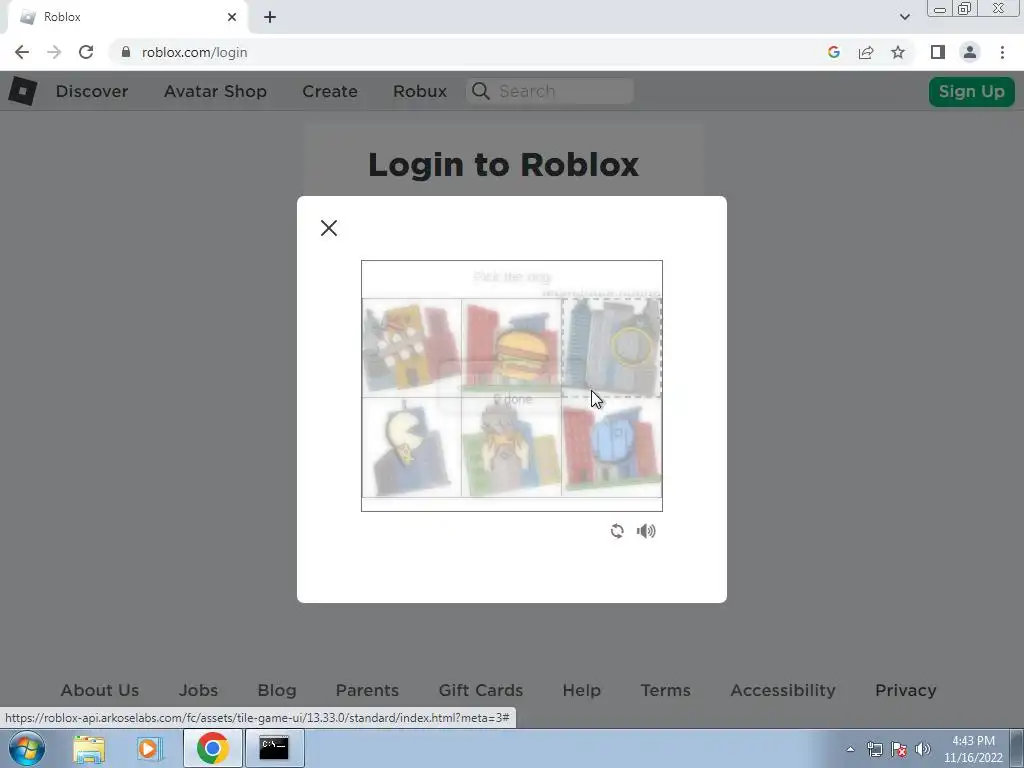
Task: Open the Avatar Shop page
Action: tap(215, 91)
